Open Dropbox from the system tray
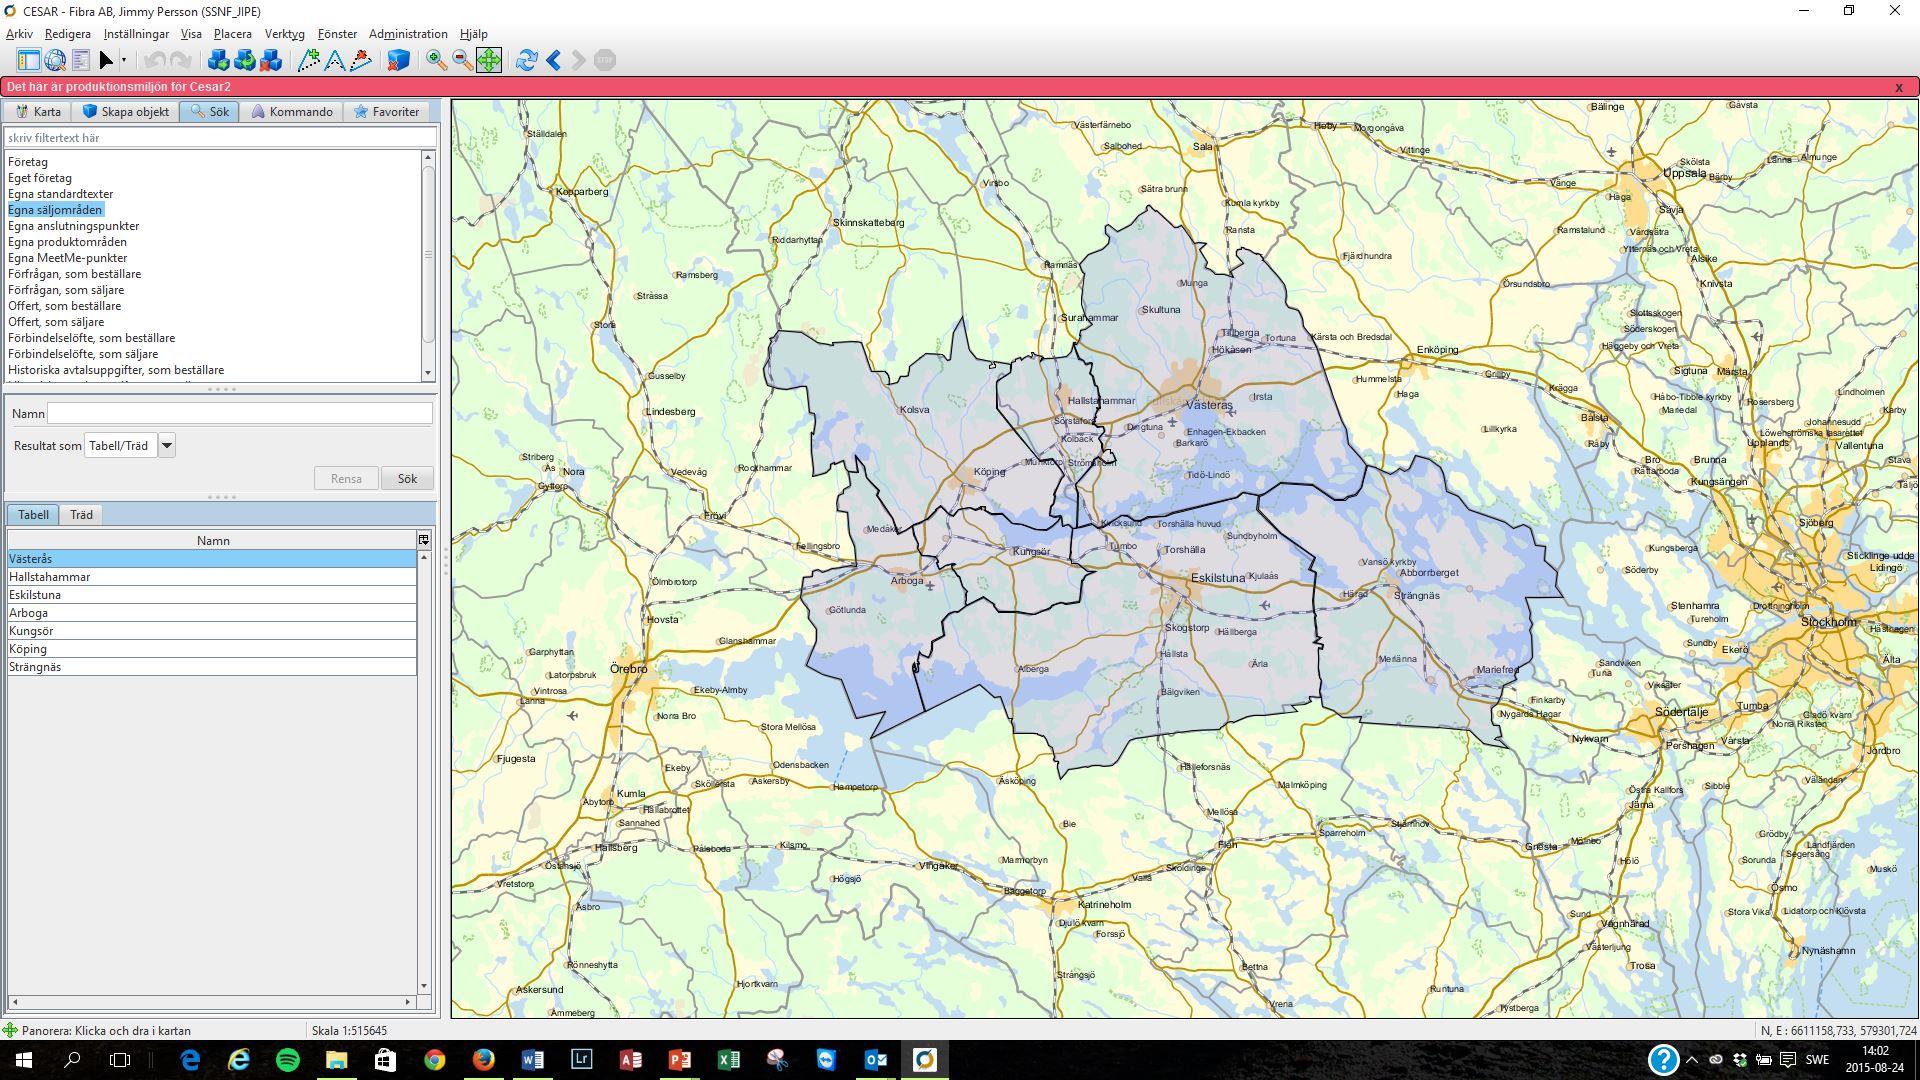 [1740, 1060]
